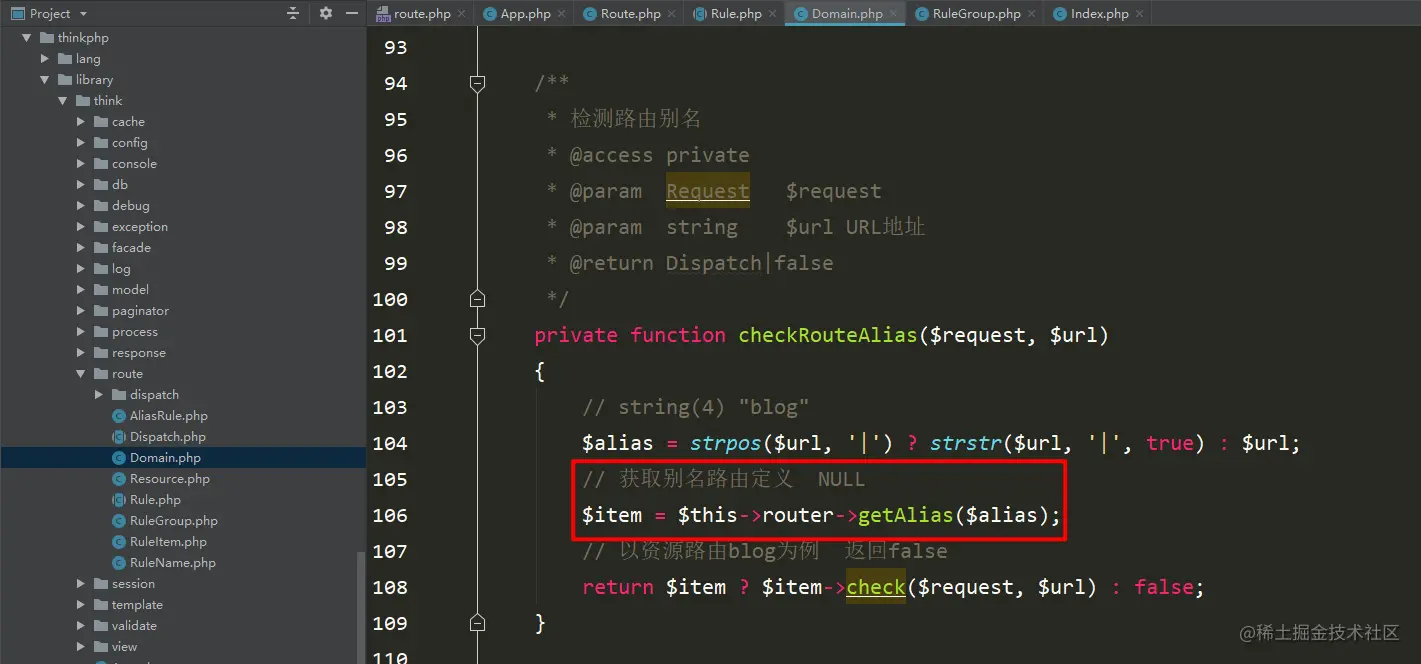Collapse the thinkphp folder arrow
This screenshot has height=664, width=1421.
pos(27,38)
